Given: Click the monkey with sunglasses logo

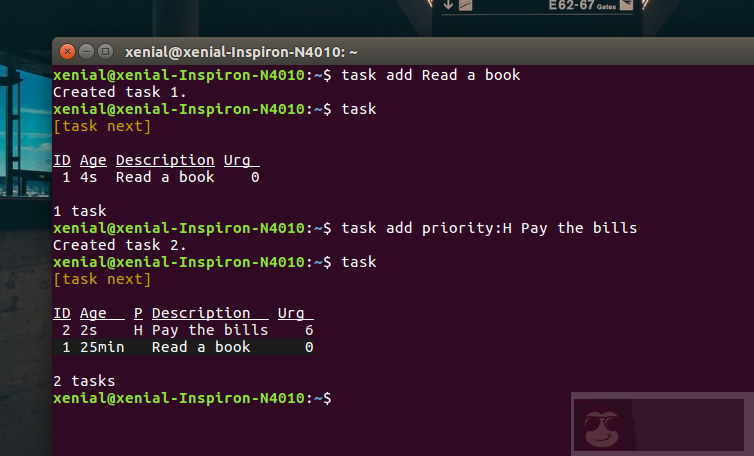Looking at the screenshot, I should [x=601, y=428].
